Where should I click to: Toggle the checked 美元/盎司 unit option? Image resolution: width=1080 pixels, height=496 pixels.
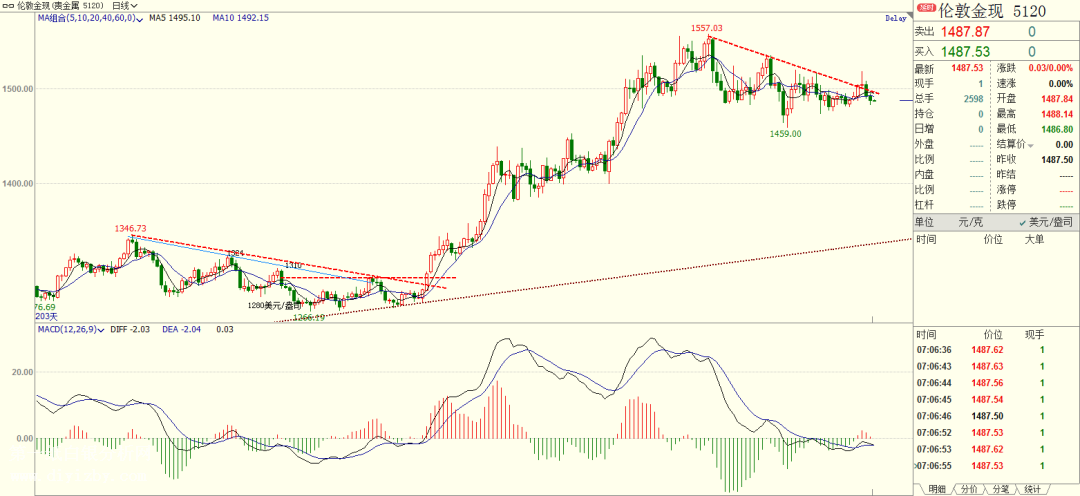(1050, 221)
